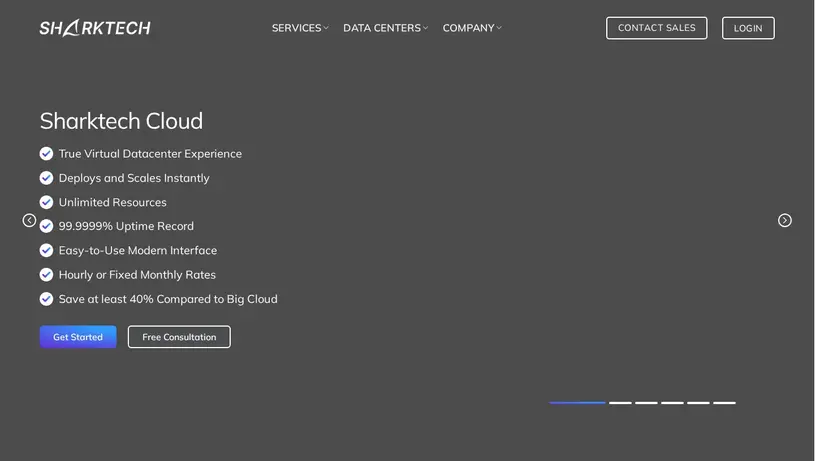
Task: Click checkmark beside 99.9999% Uptime Record
Action: point(46,226)
